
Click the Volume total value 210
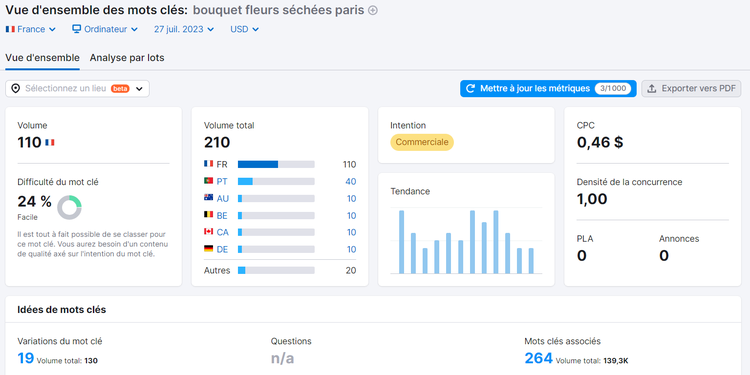pos(217,143)
